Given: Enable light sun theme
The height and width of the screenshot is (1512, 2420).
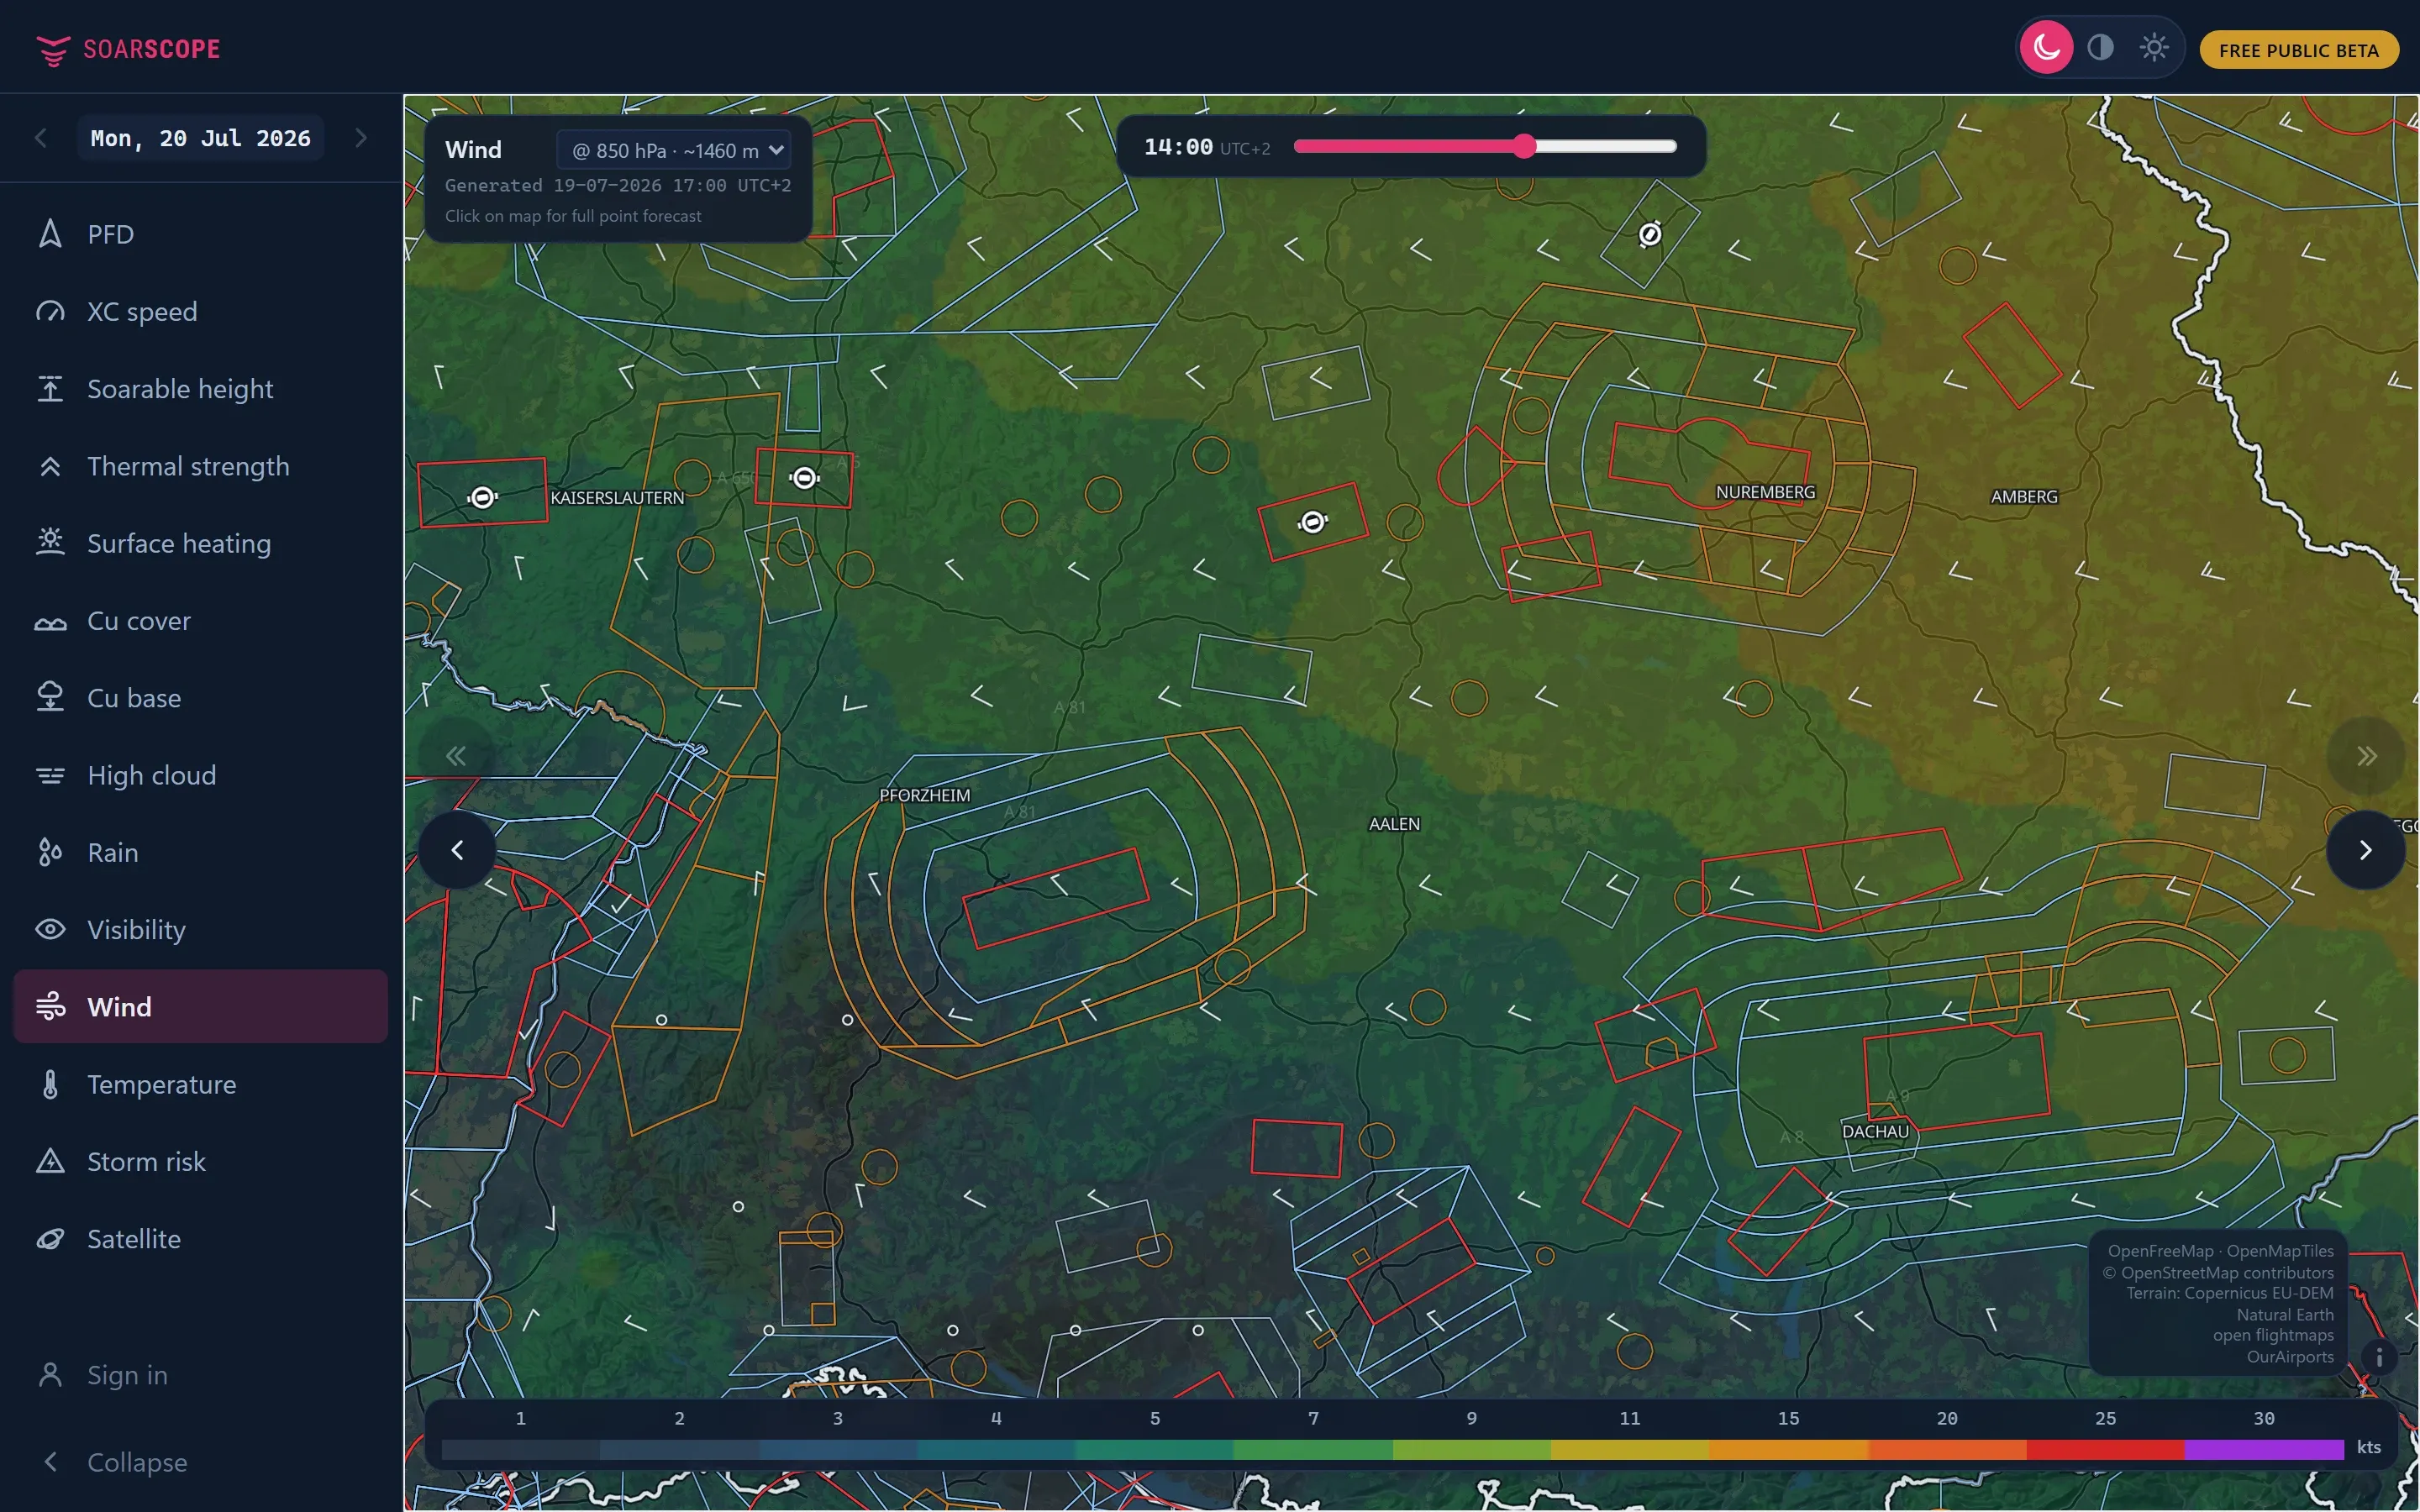Looking at the screenshot, I should point(2153,47).
